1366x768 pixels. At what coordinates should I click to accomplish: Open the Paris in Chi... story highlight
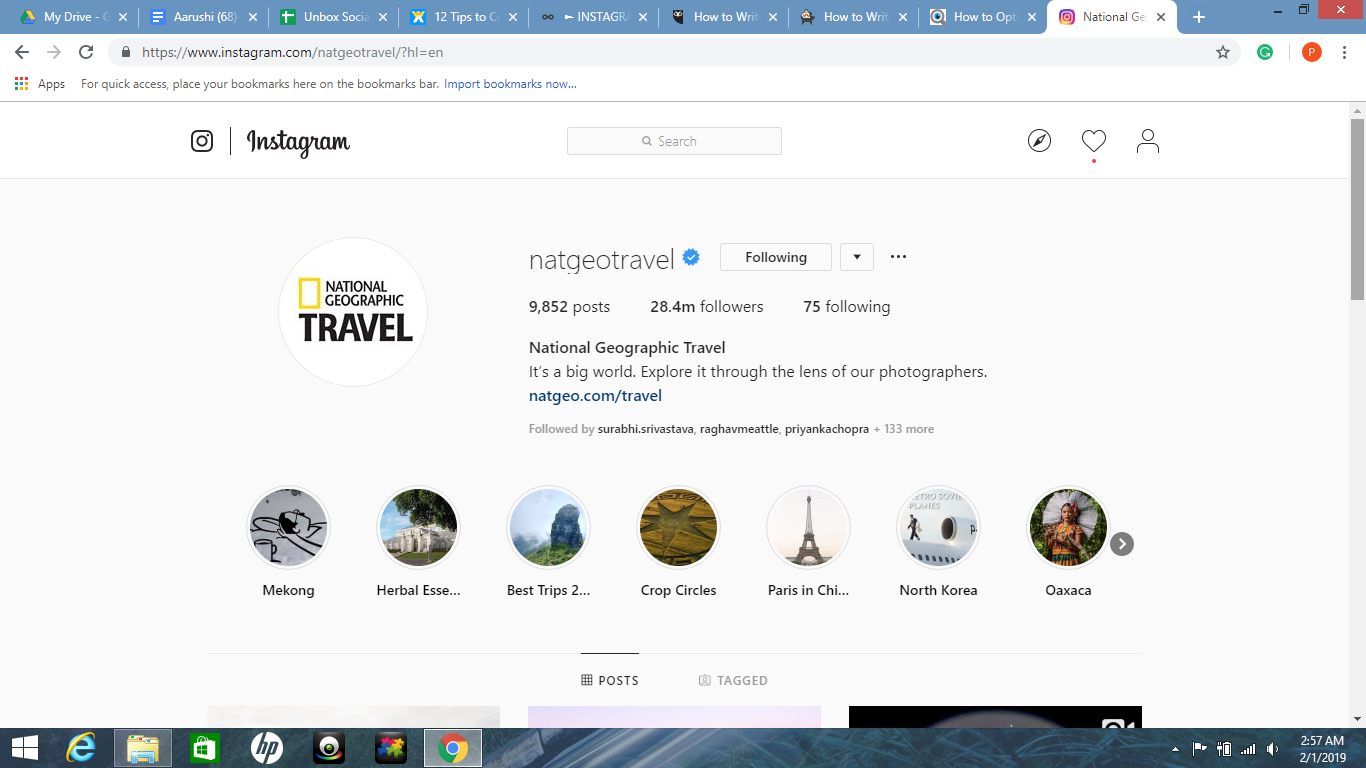coord(808,528)
